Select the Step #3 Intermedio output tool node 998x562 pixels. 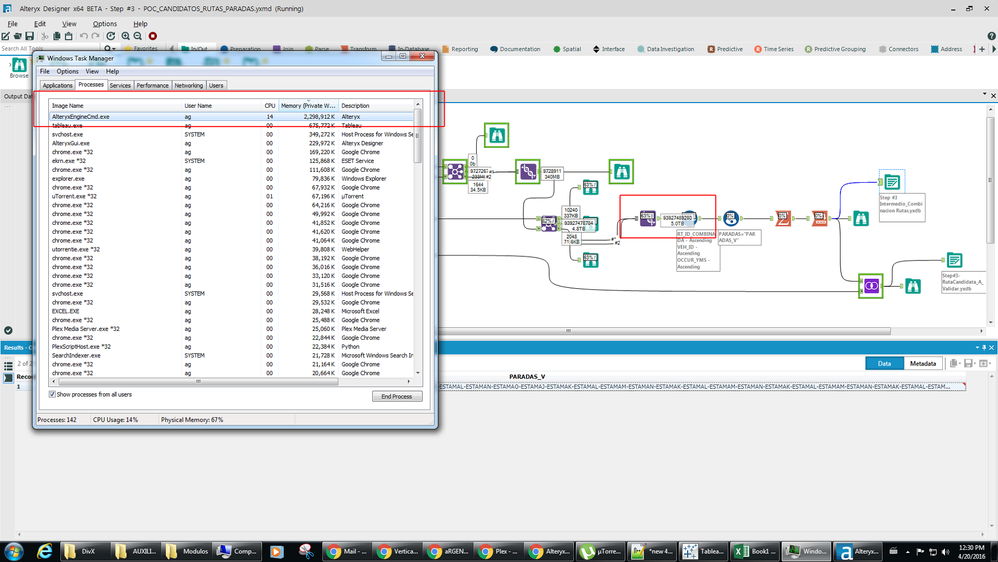(890, 183)
